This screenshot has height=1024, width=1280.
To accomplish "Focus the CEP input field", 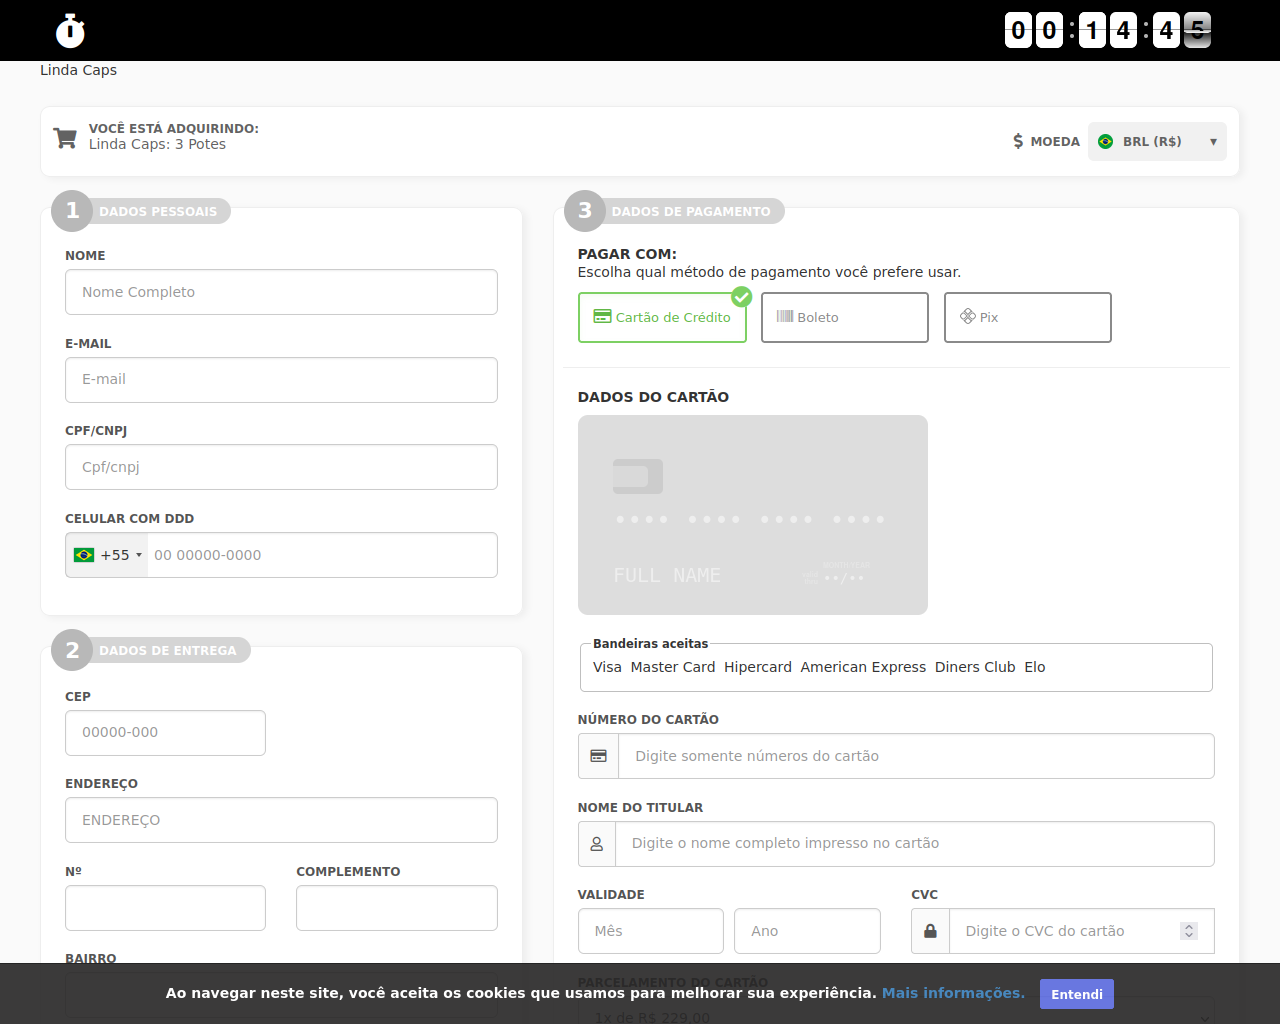I will (165, 733).
